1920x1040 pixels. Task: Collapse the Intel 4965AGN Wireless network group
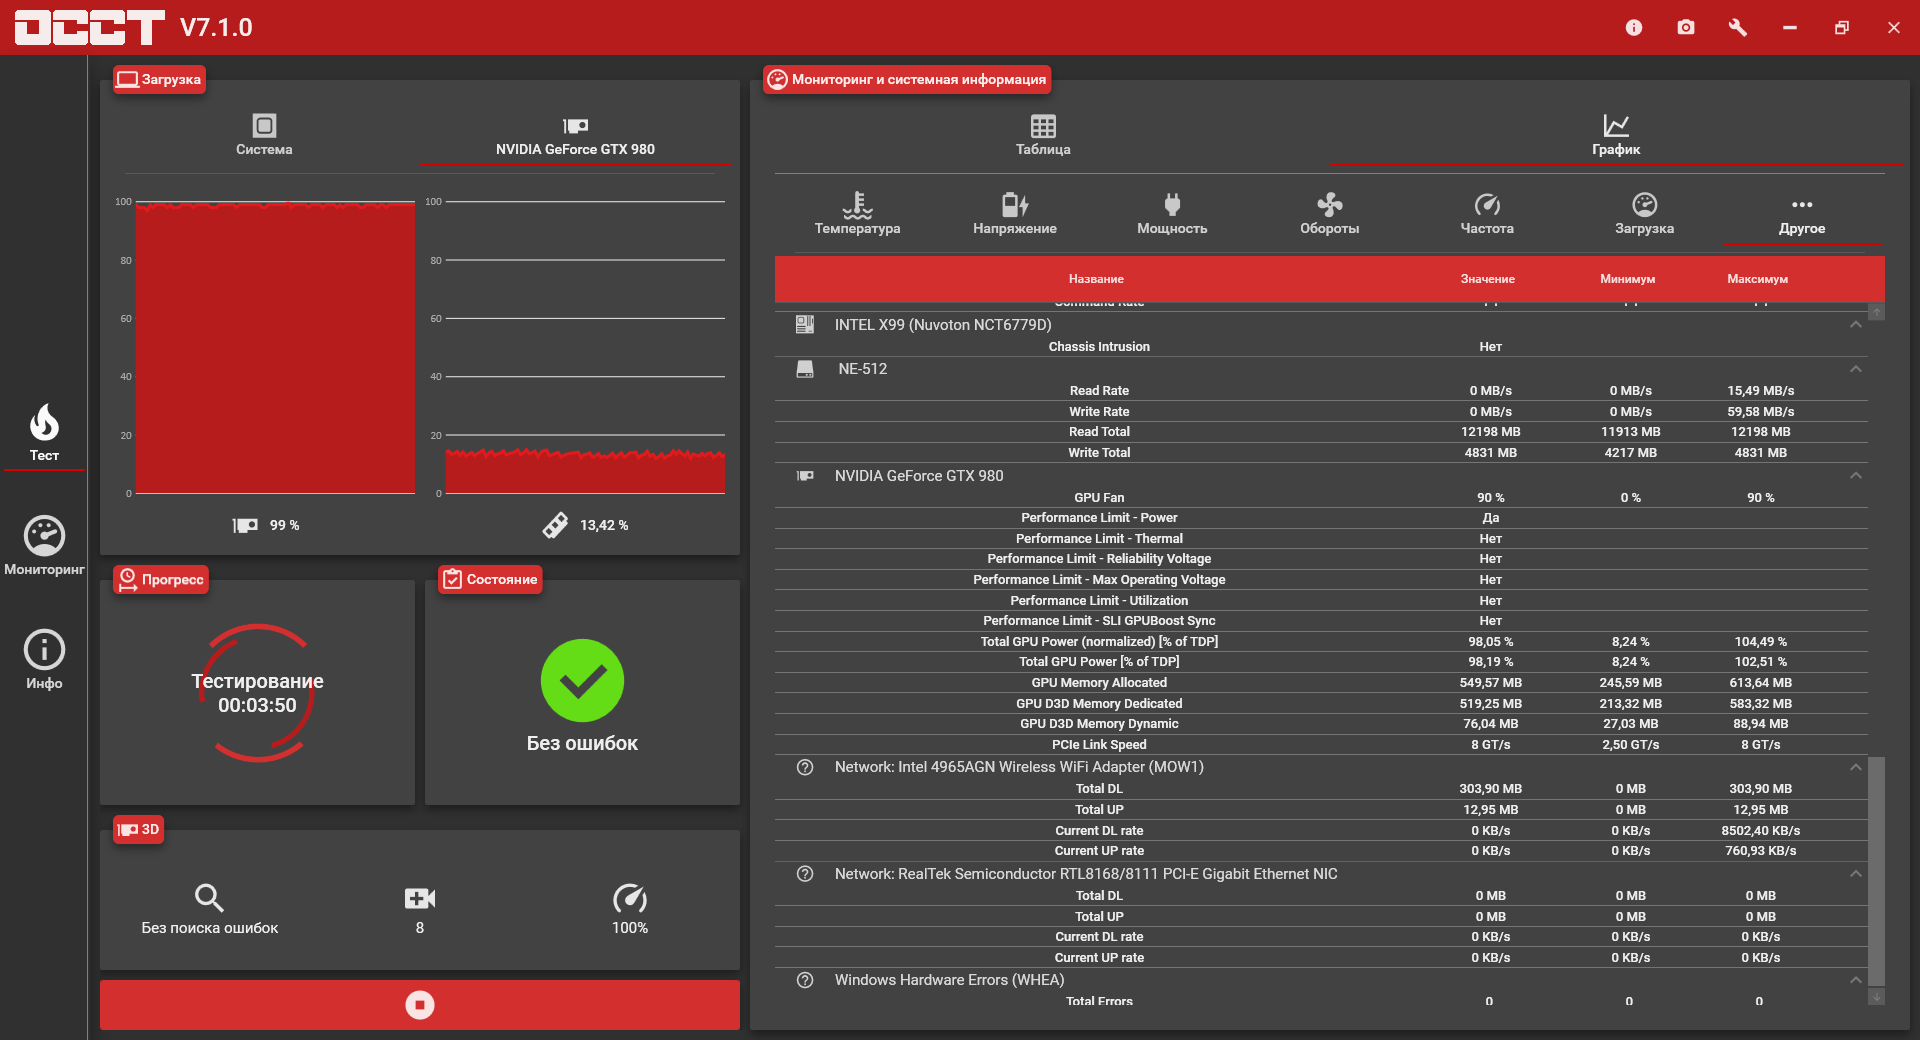point(1855,767)
